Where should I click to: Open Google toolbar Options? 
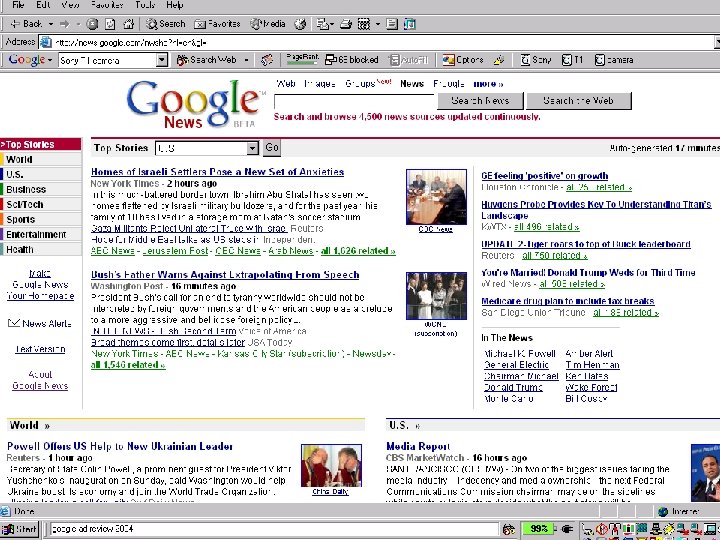pos(463,60)
